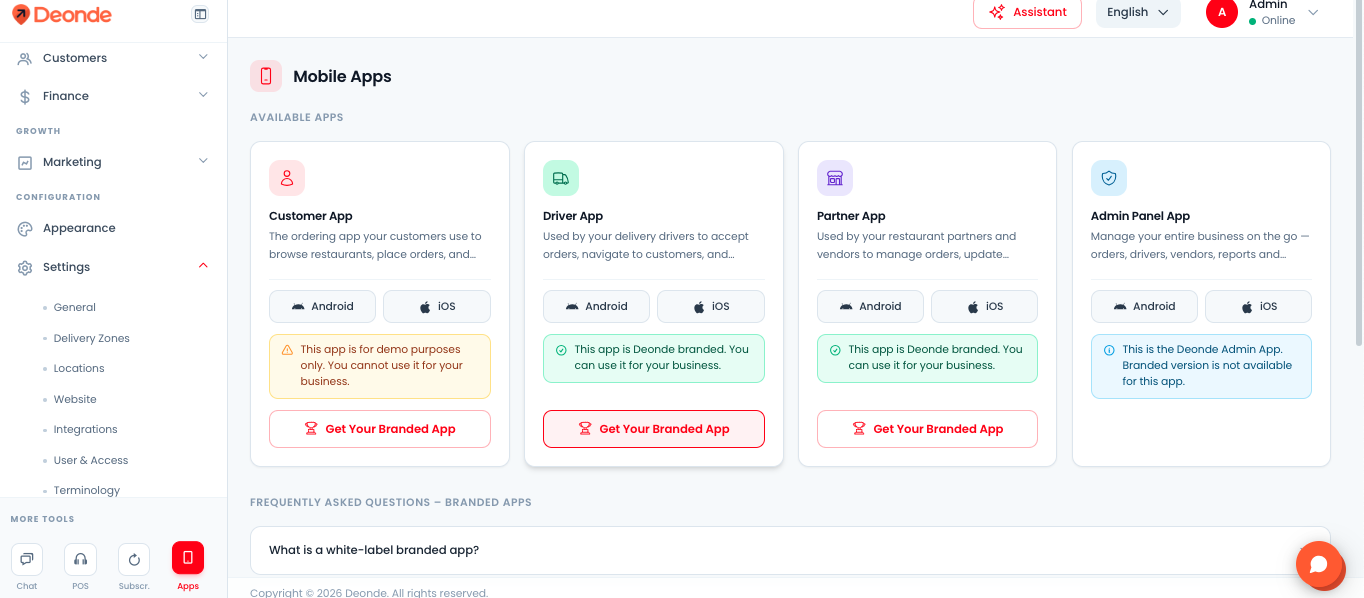This screenshot has height=598, width=1364.
Task: Open the POS headset tool icon
Action: click(x=80, y=558)
